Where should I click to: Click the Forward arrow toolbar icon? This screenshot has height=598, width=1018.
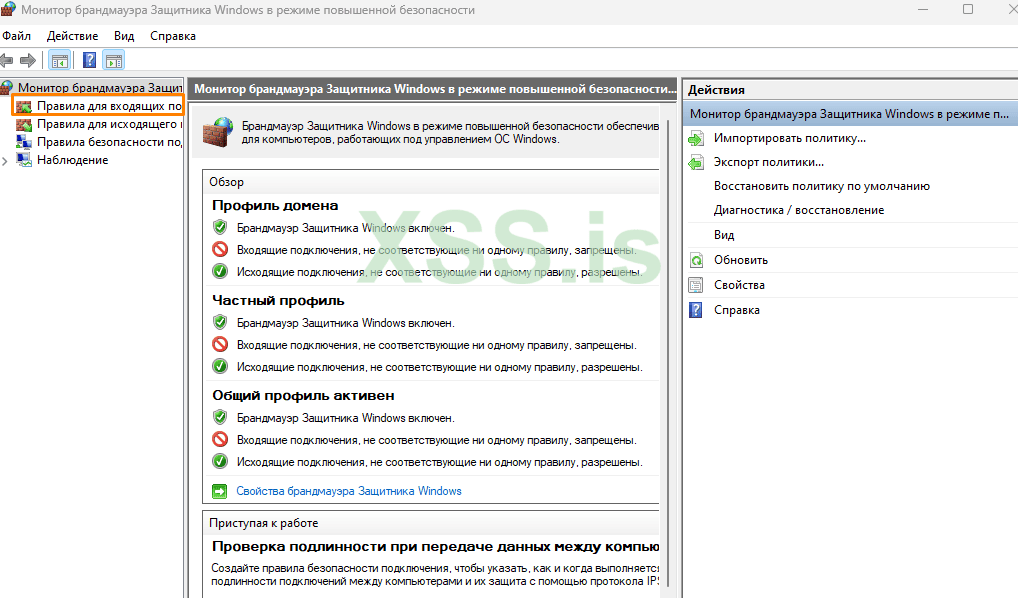tap(28, 61)
